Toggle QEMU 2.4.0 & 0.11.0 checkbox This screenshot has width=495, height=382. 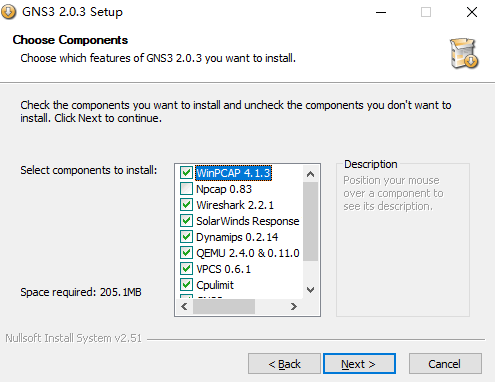tap(186, 253)
